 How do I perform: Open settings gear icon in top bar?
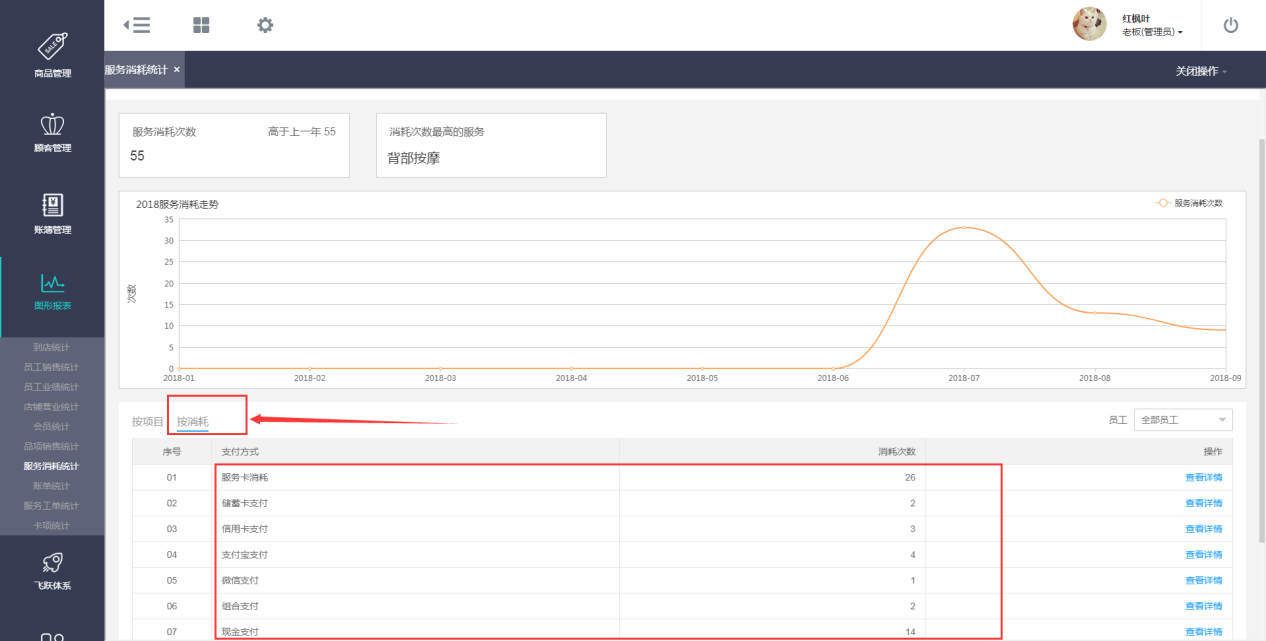point(265,25)
